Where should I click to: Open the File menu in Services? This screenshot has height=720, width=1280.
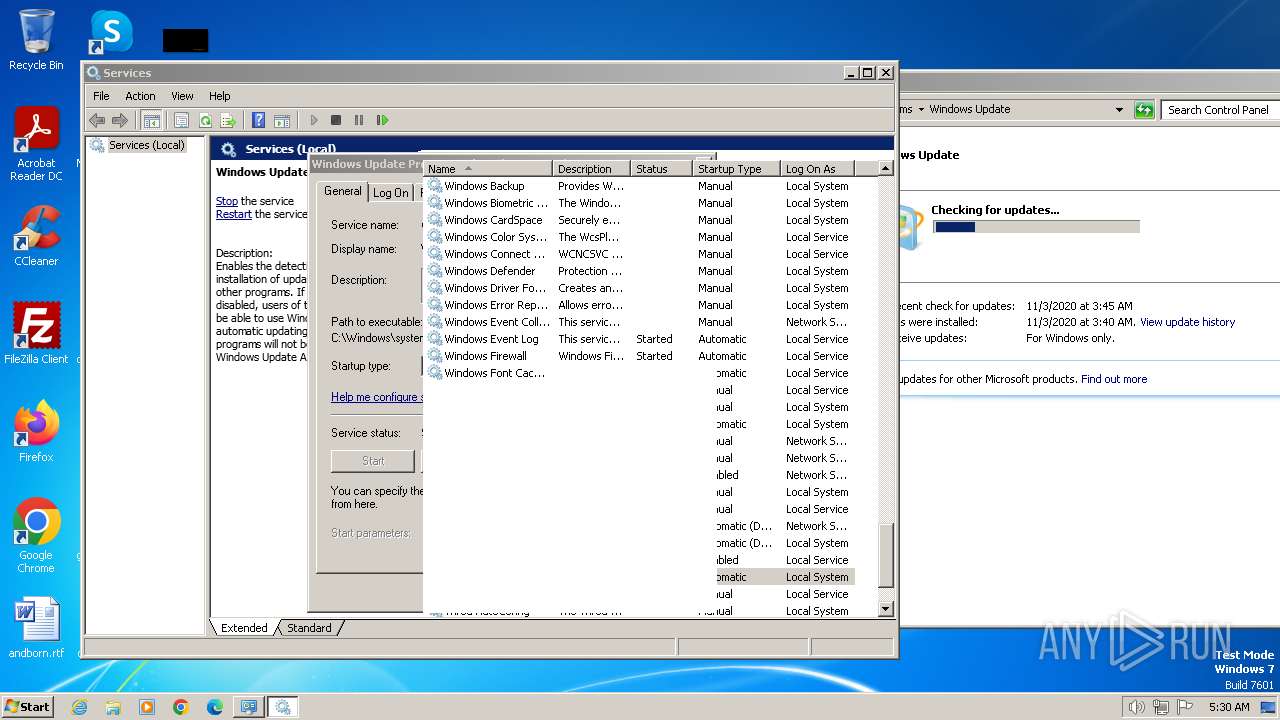tap(101, 96)
